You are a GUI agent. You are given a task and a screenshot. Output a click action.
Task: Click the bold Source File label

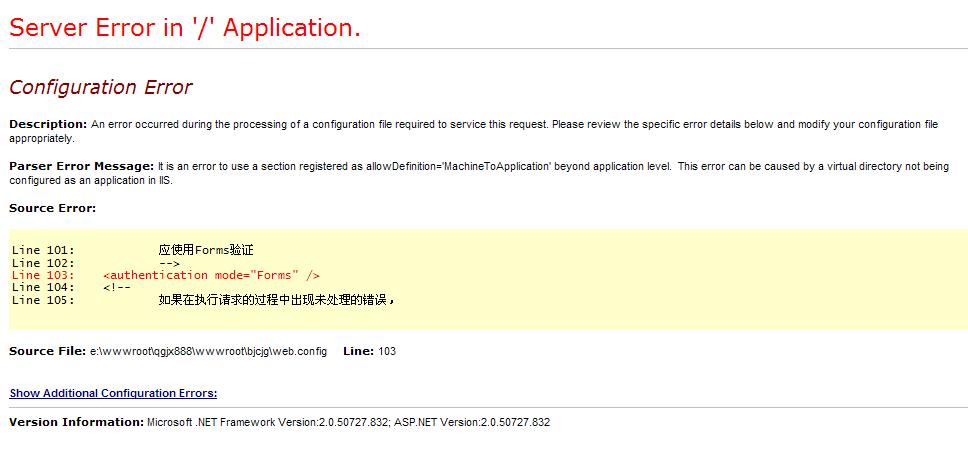pos(47,351)
